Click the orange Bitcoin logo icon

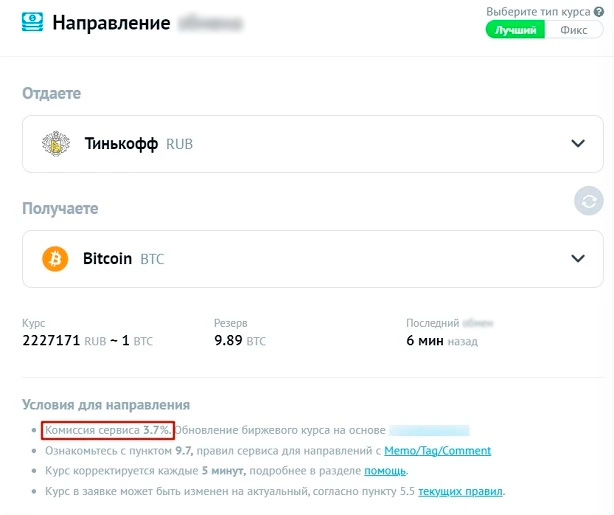coord(55,259)
